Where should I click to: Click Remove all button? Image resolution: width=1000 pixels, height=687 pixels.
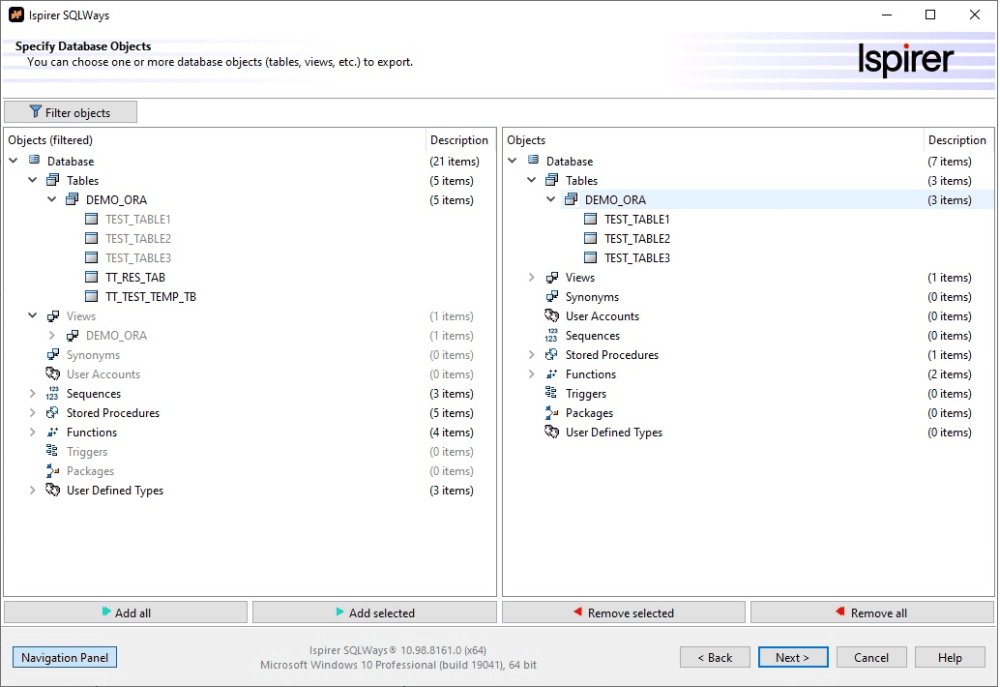872,613
